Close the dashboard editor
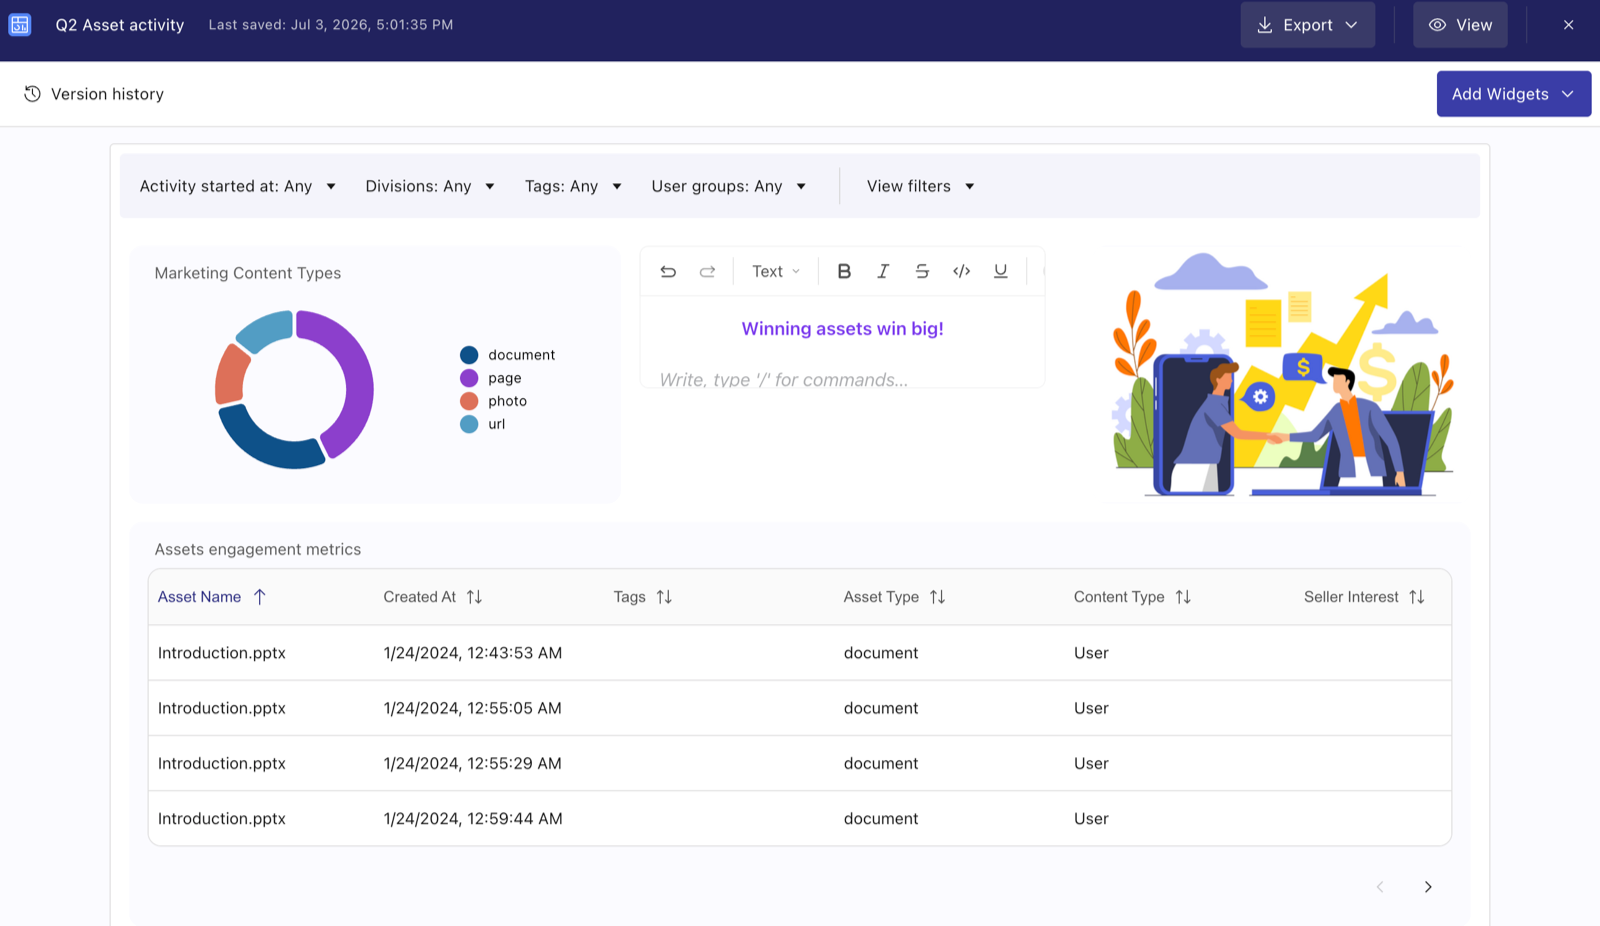 tap(1568, 25)
